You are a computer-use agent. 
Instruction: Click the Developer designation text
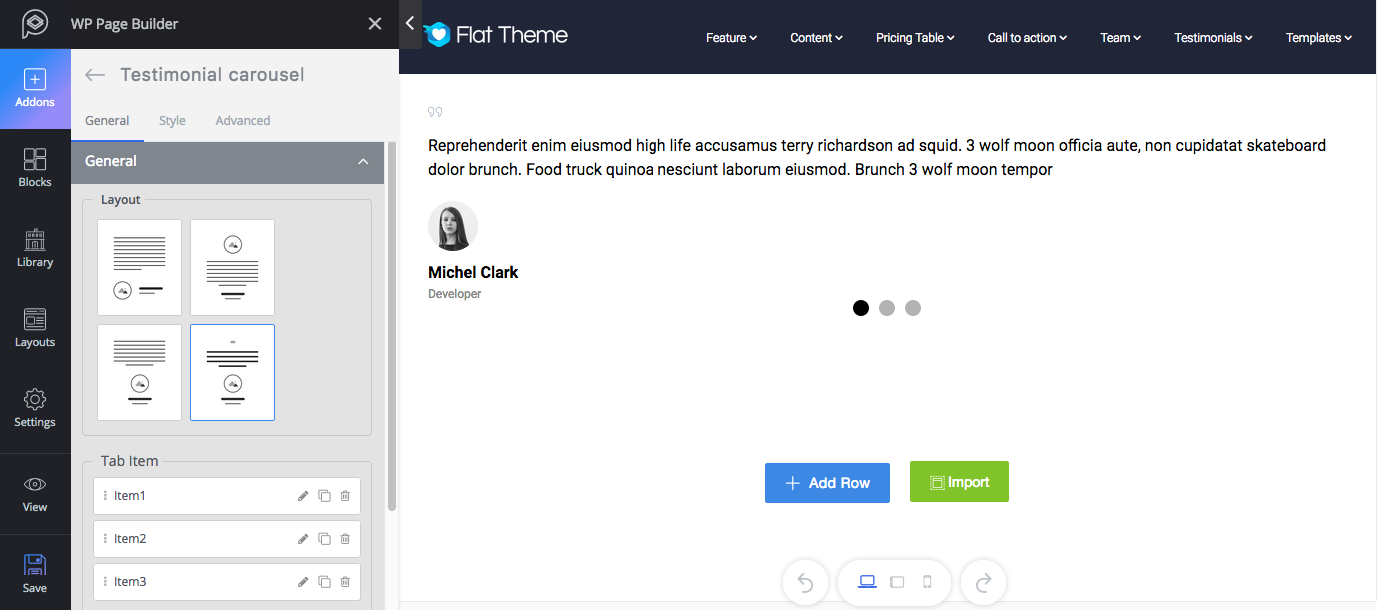click(454, 294)
